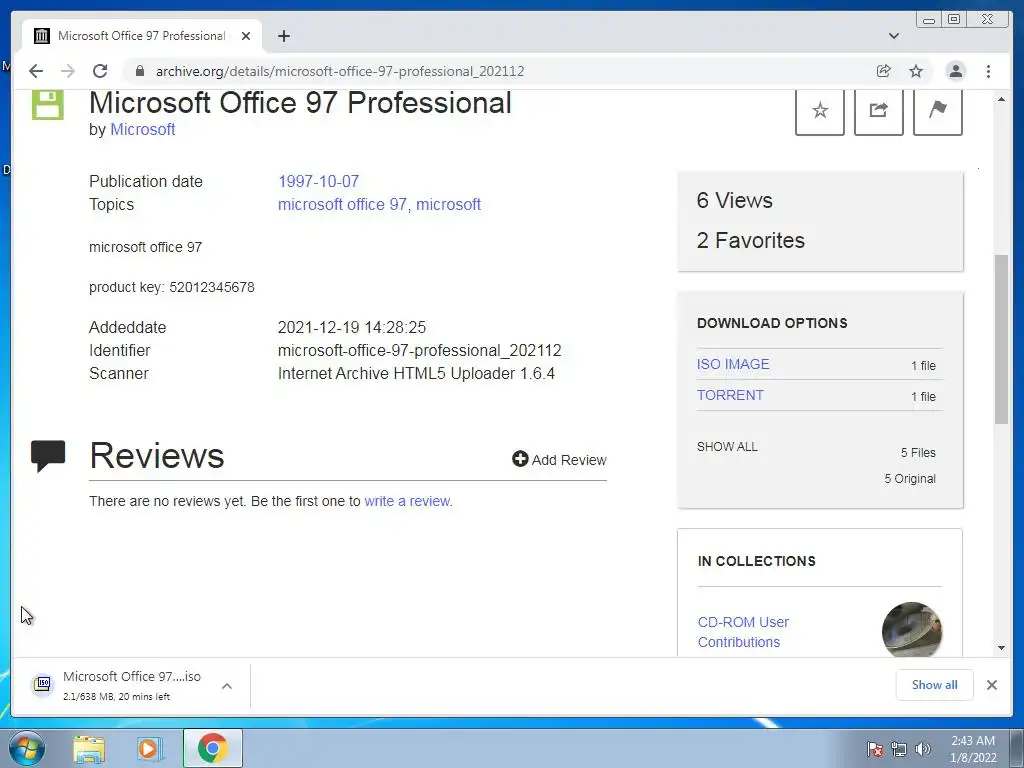Viewport: 1024px width, 768px height.
Task: Click the padlock site info icon
Action: point(139,71)
